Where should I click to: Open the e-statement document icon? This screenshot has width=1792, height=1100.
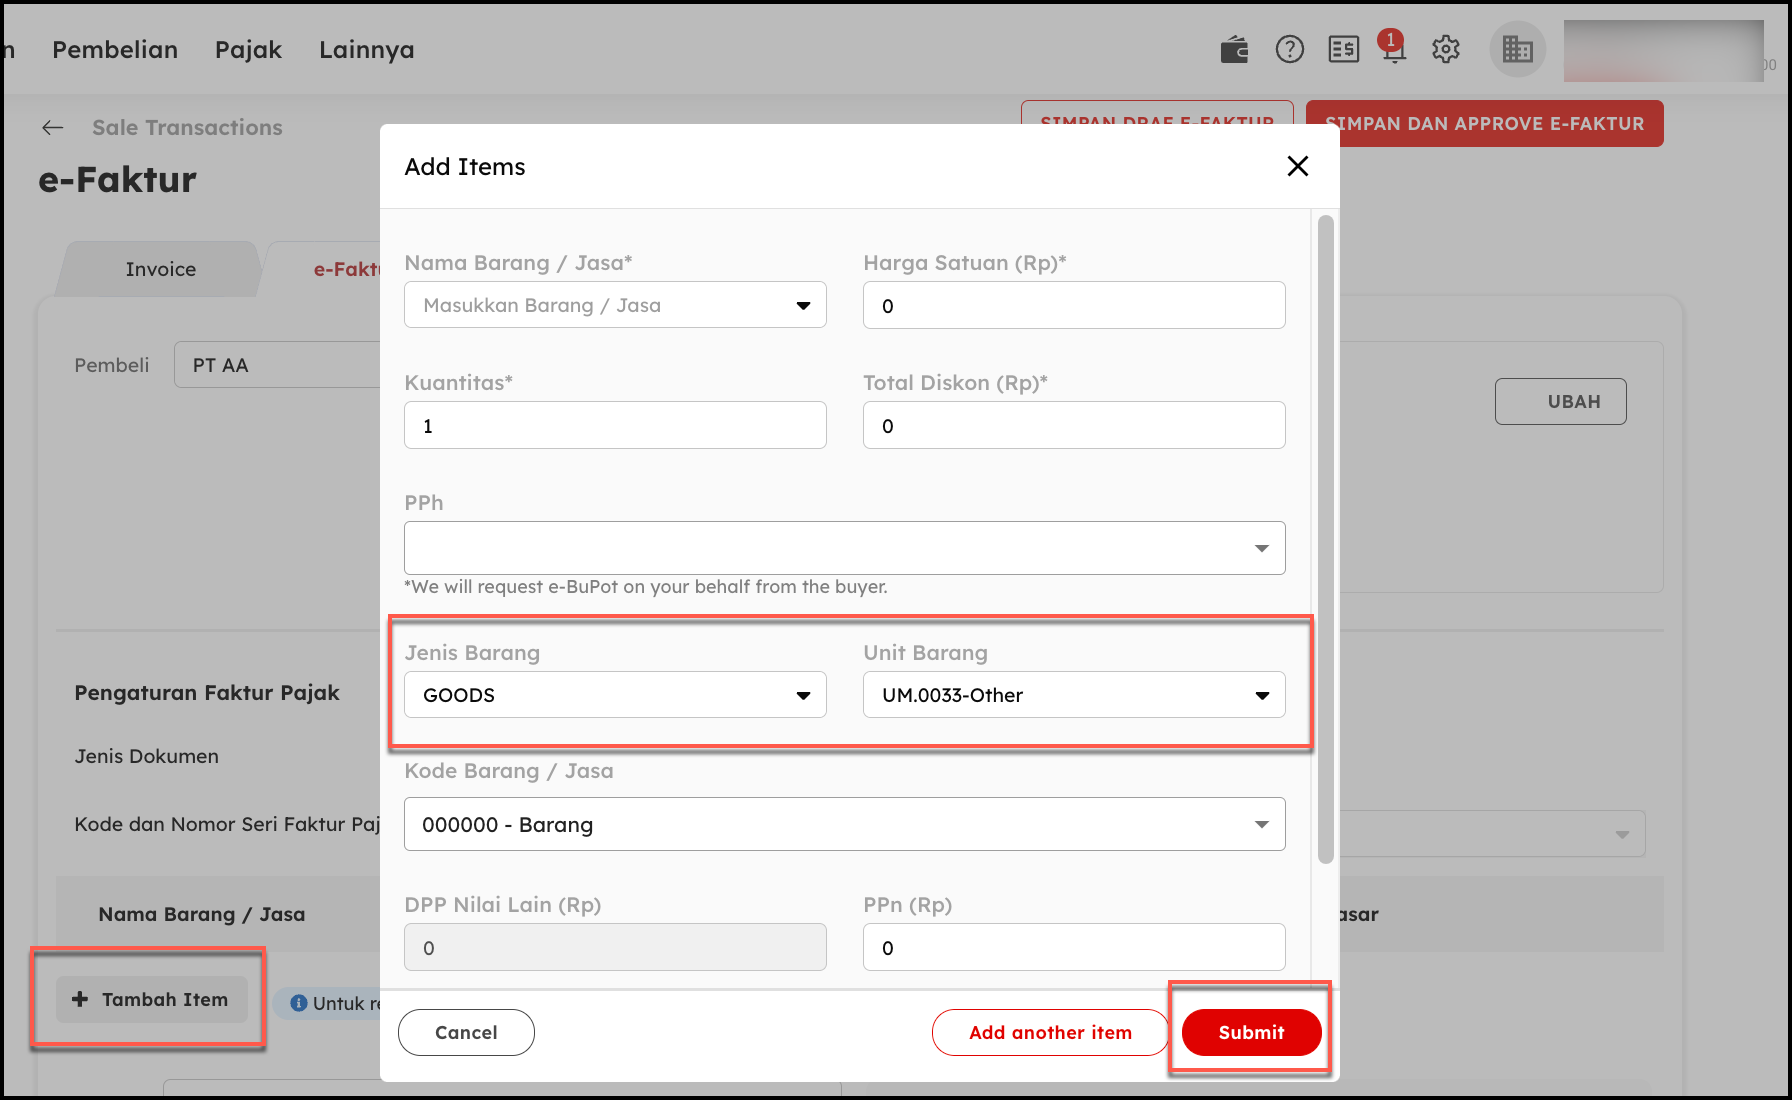pyautogui.click(x=1343, y=49)
